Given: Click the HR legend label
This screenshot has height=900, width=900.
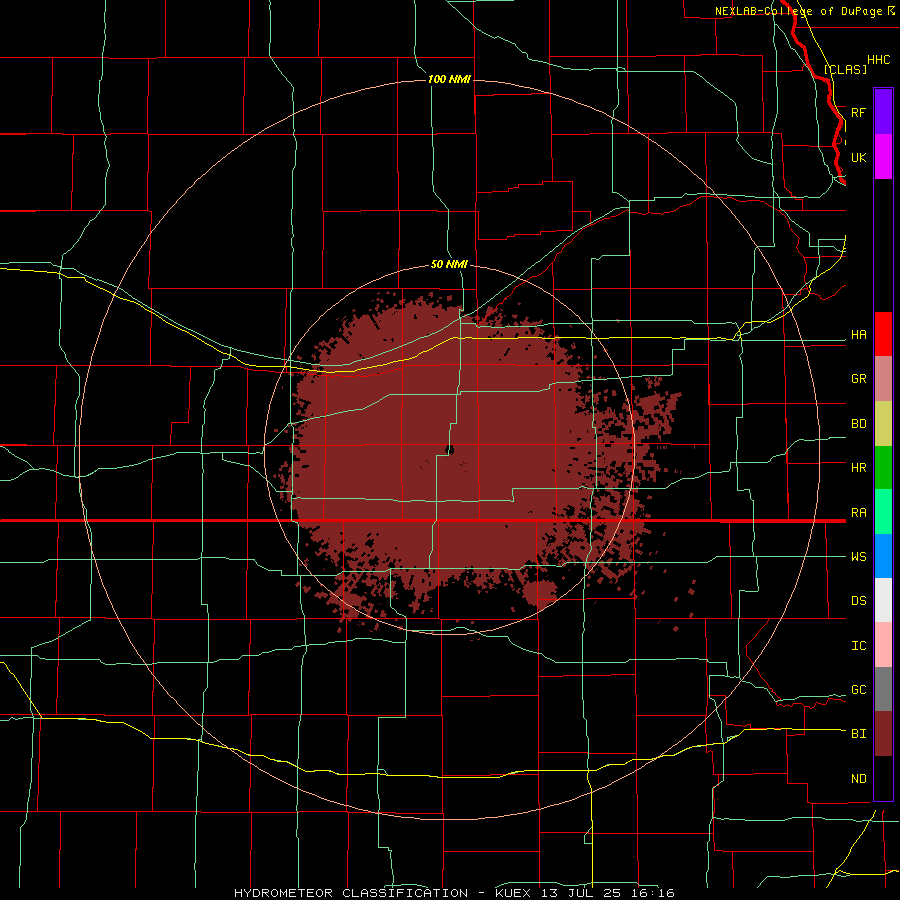Looking at the screenshot, I should [858, 468].
